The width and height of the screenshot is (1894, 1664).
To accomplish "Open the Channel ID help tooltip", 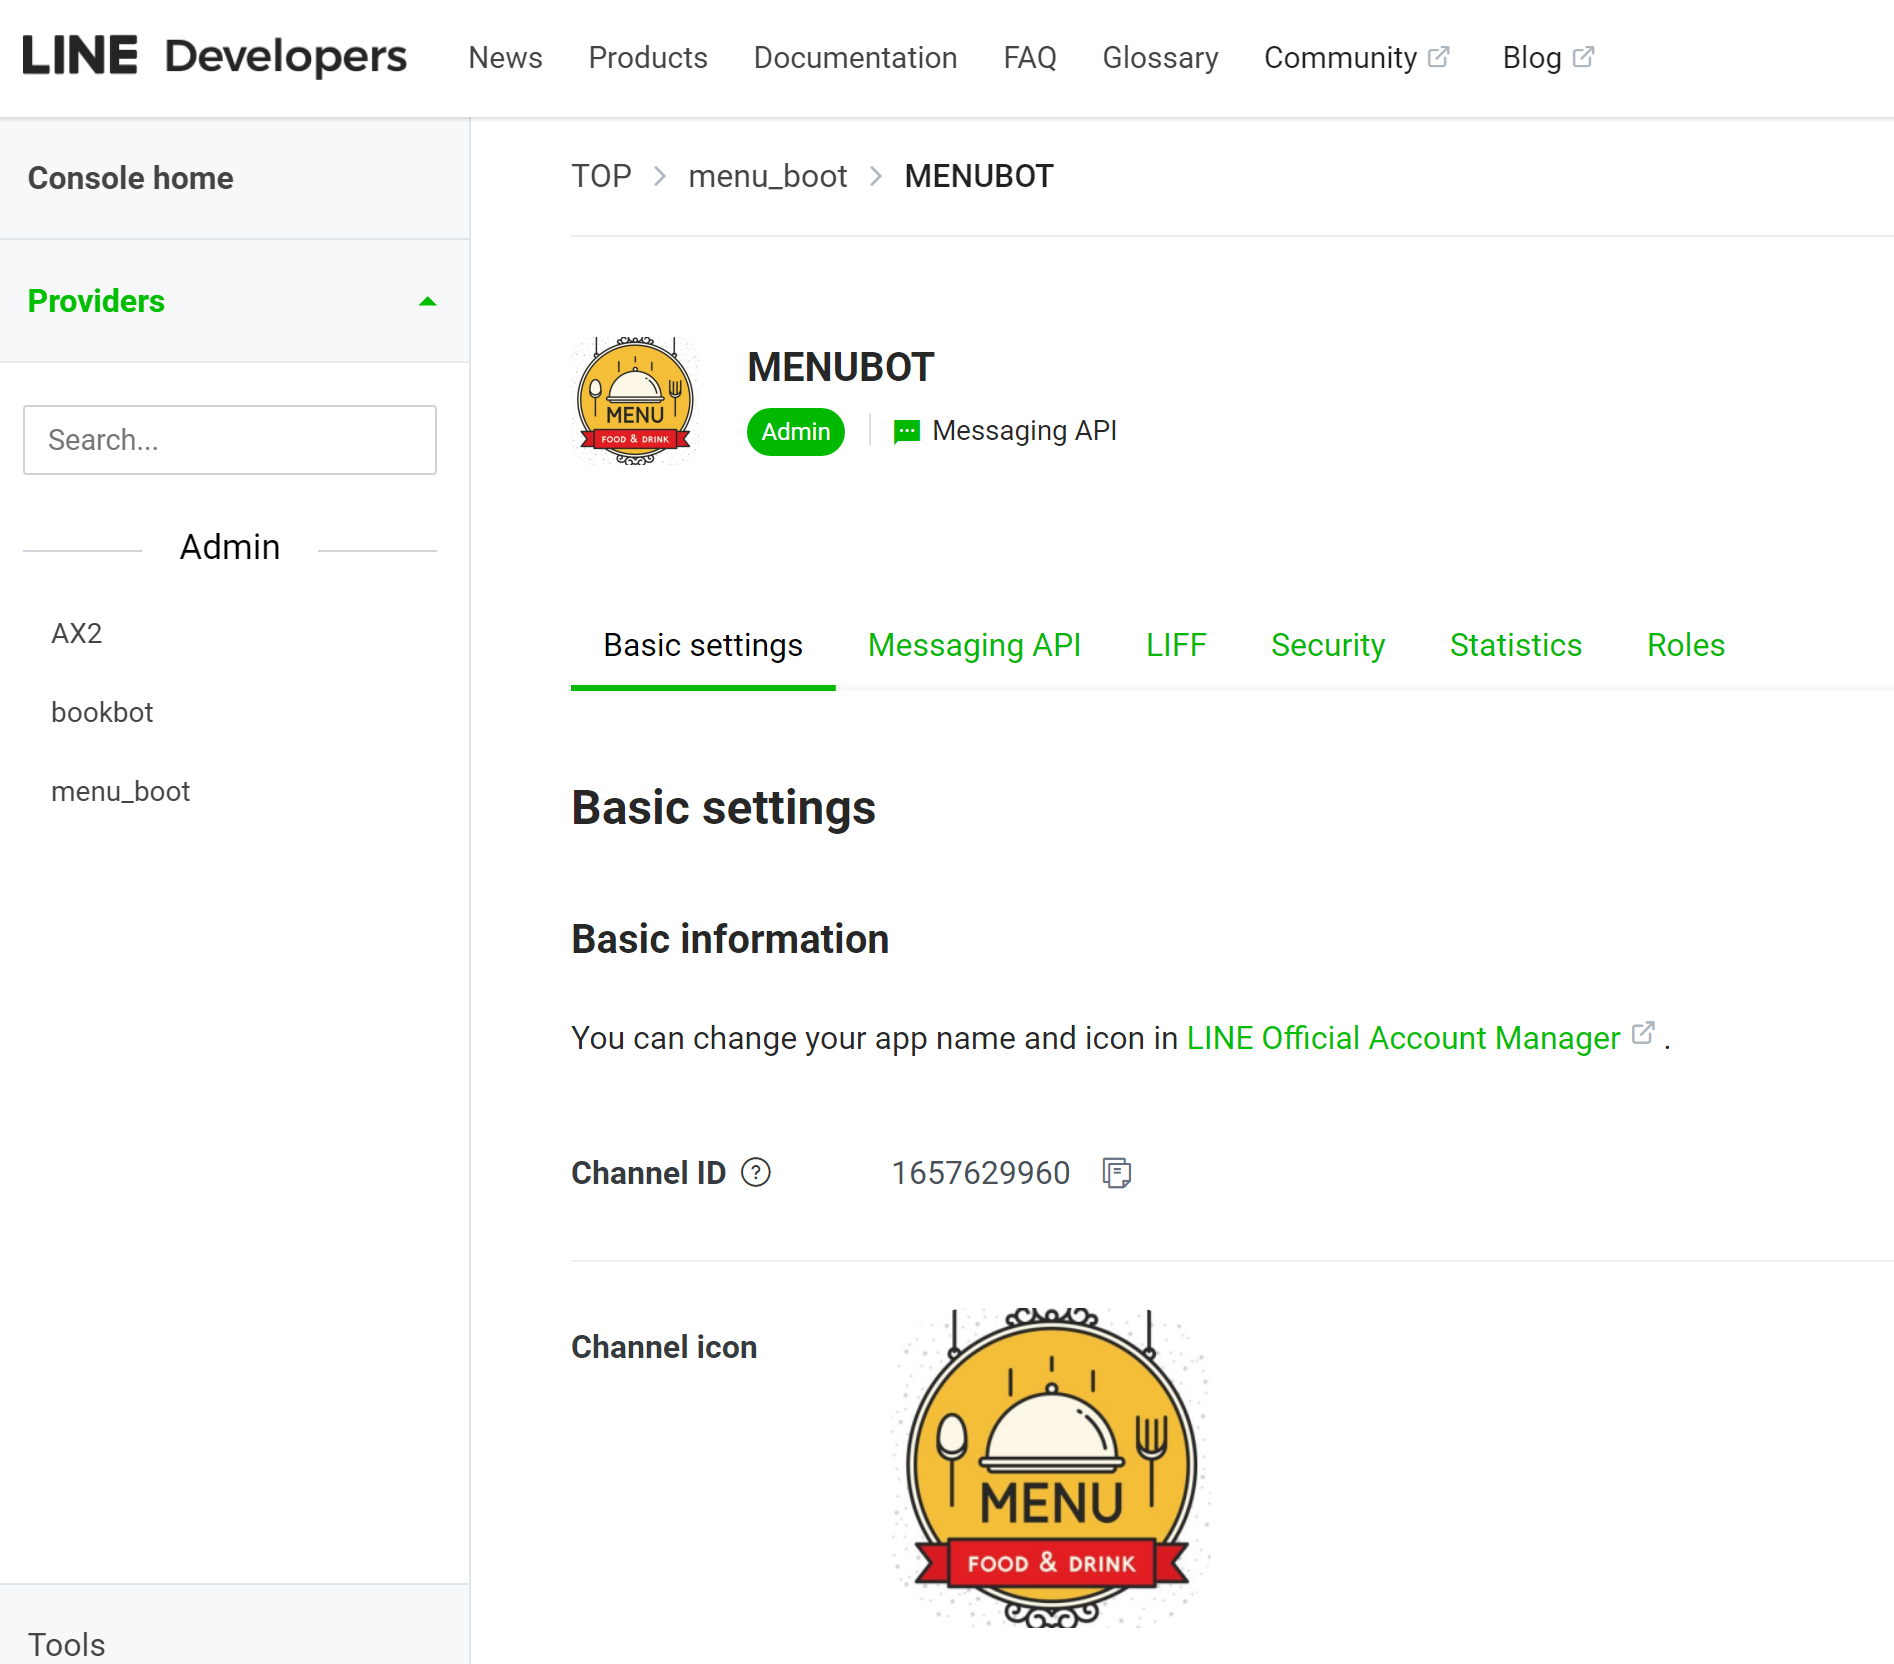I will [x=756, y=1173].
